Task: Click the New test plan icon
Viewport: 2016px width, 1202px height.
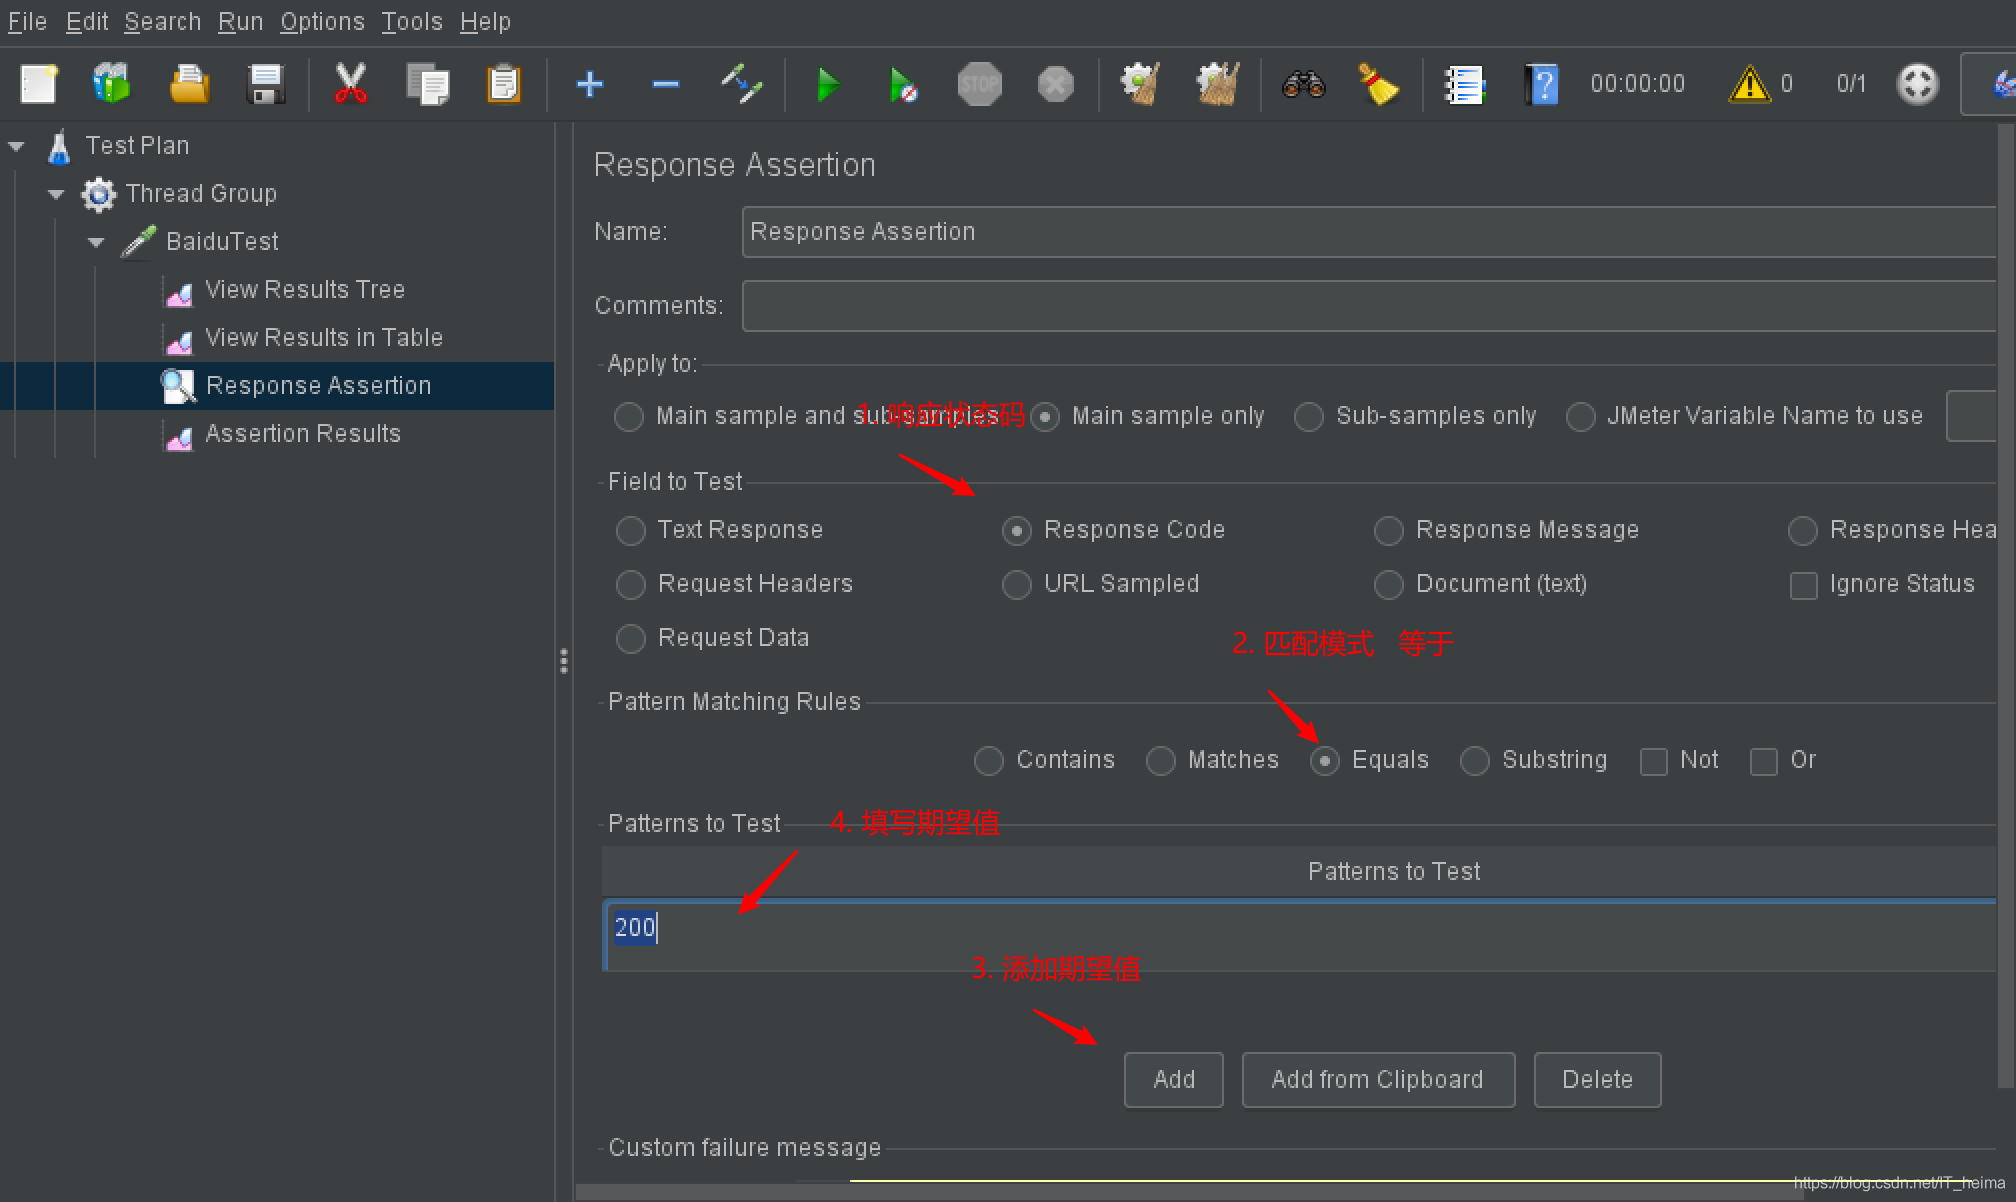Action: [x=39, y=84]
